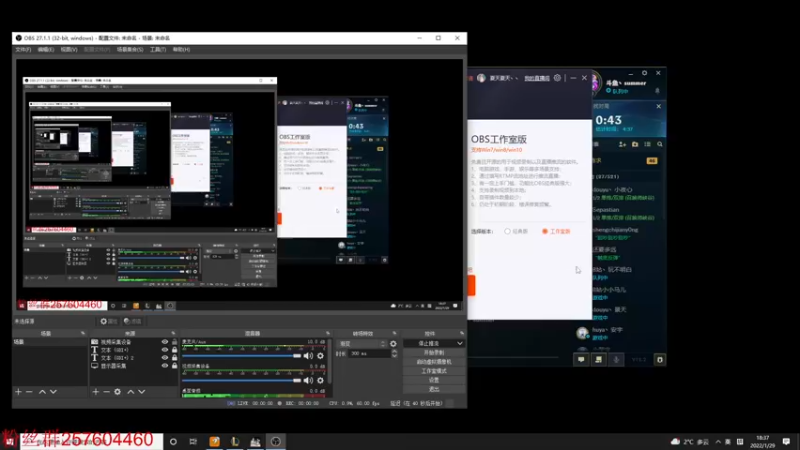Pop out the 转场特效 panel dock icon
This screenshot has height=450, width=800.
click(394, 333)
